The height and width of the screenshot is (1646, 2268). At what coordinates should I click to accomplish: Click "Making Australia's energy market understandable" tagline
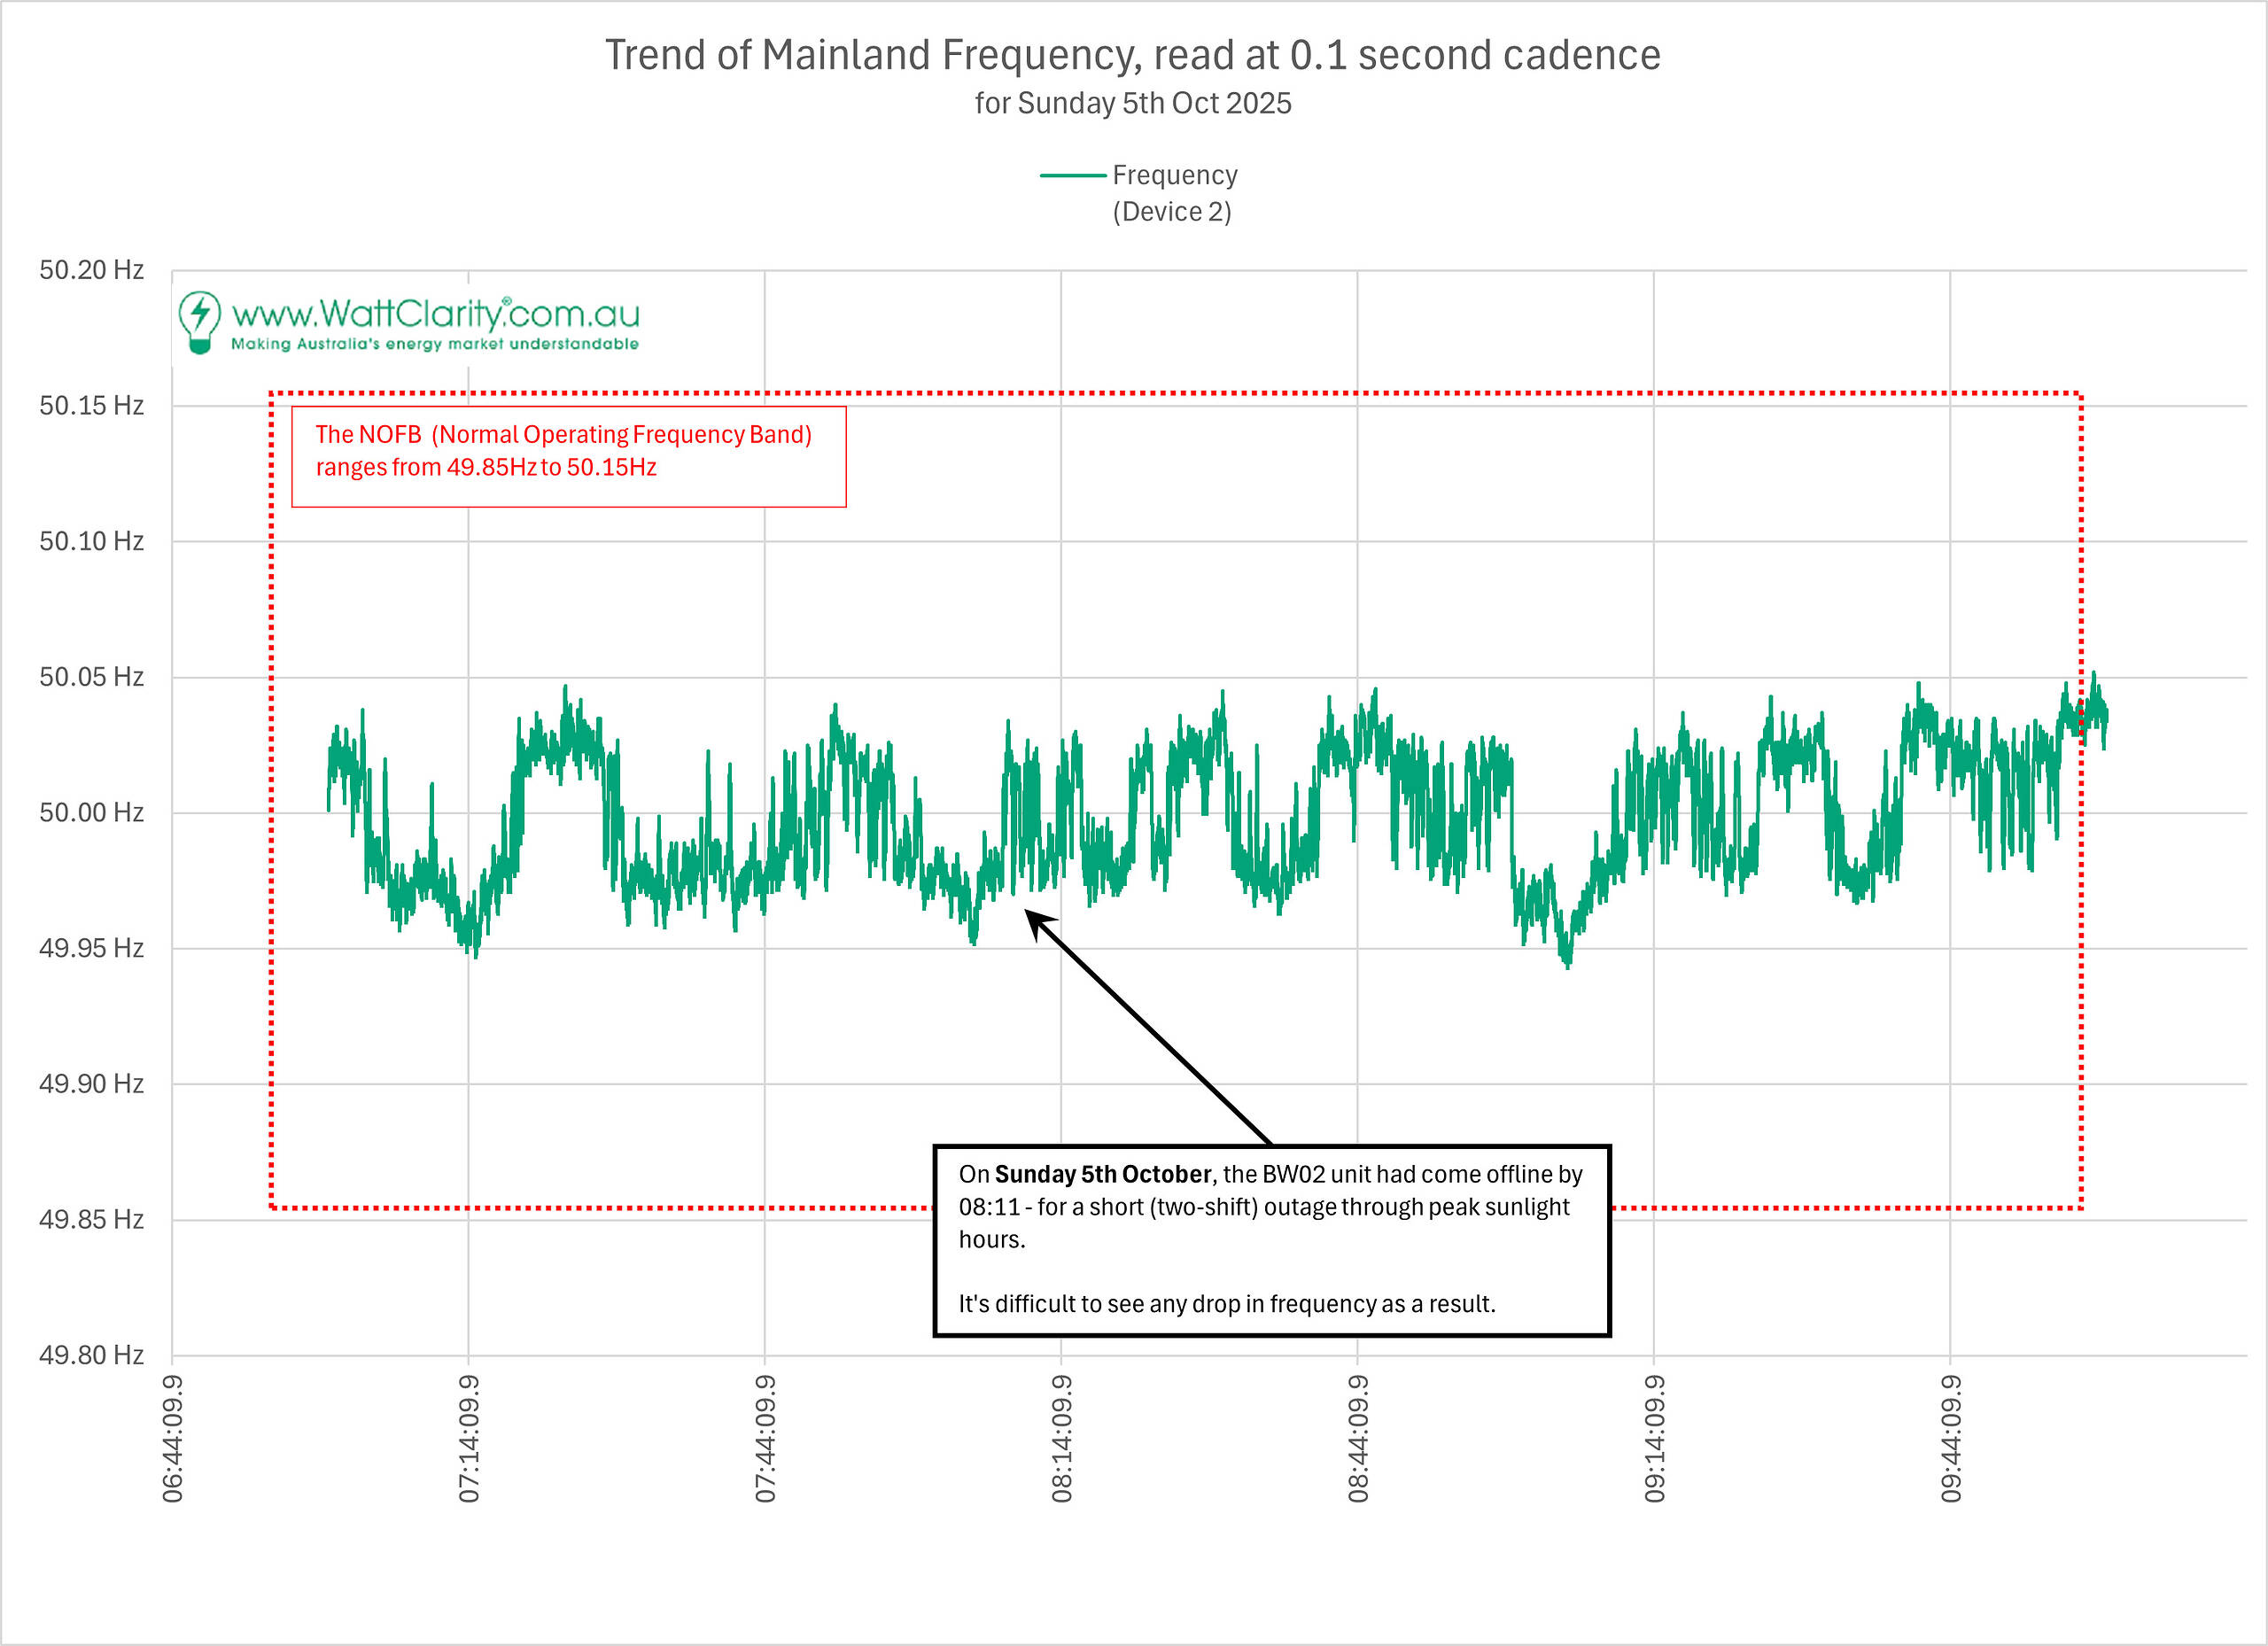click(434, 344)
